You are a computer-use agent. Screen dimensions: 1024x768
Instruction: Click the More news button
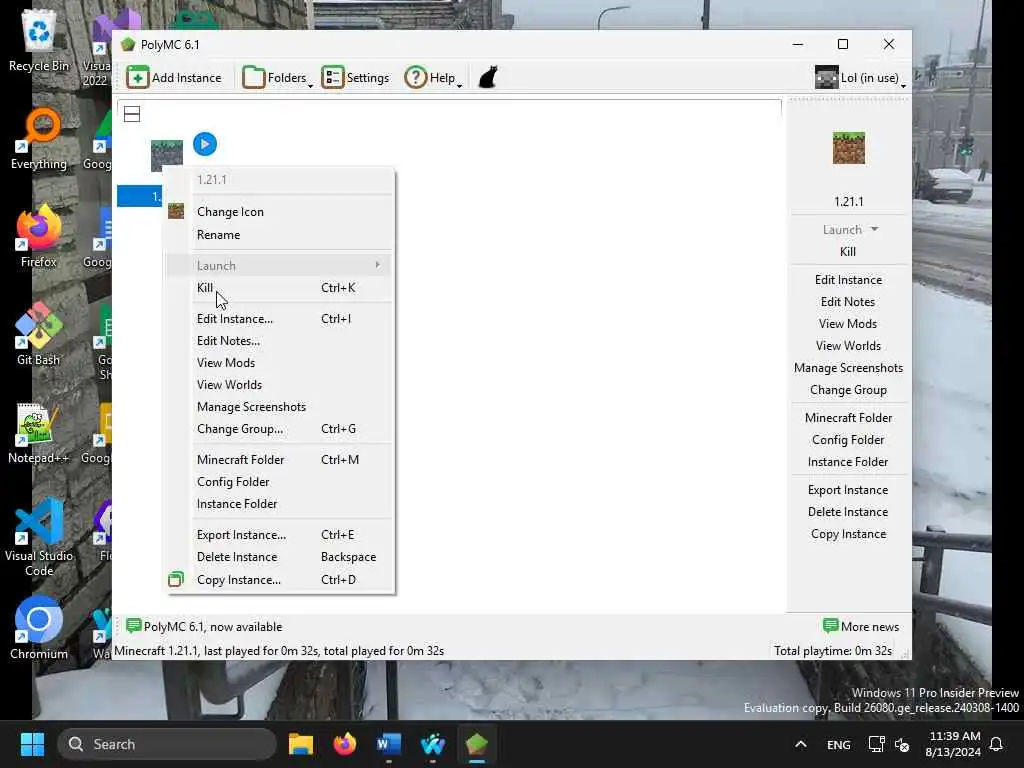click(x=861, y=626)
